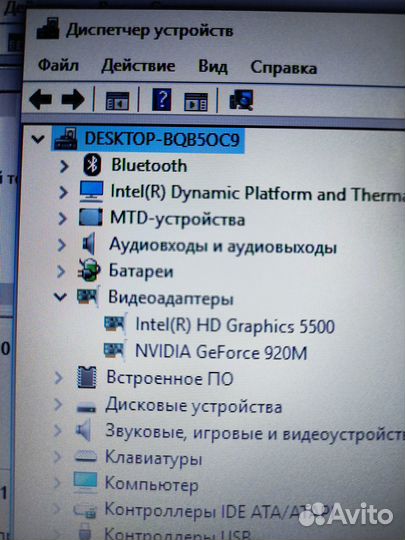Click the monitor icon beside Компьютер

click(85, 483)
